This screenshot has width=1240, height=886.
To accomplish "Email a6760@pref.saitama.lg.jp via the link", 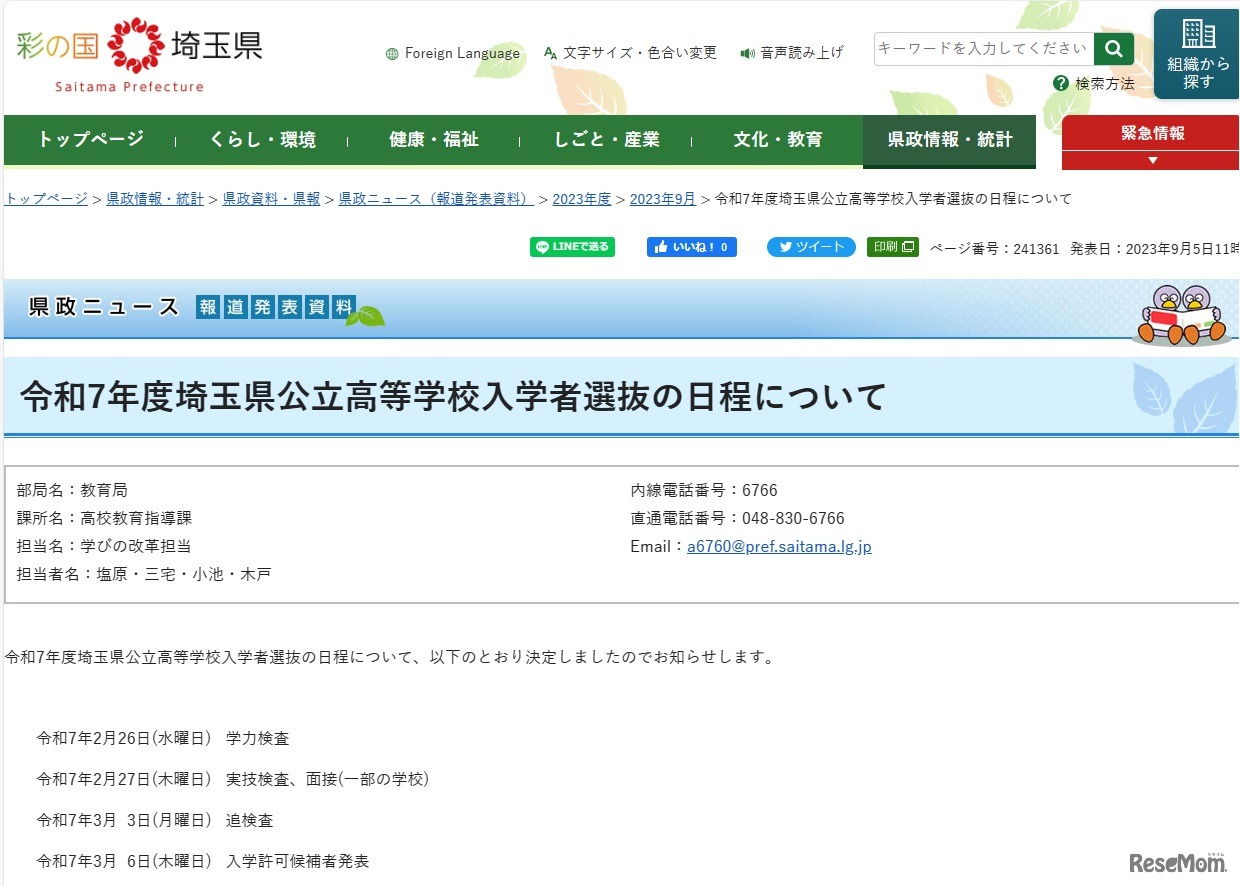I will coord(778,546).
